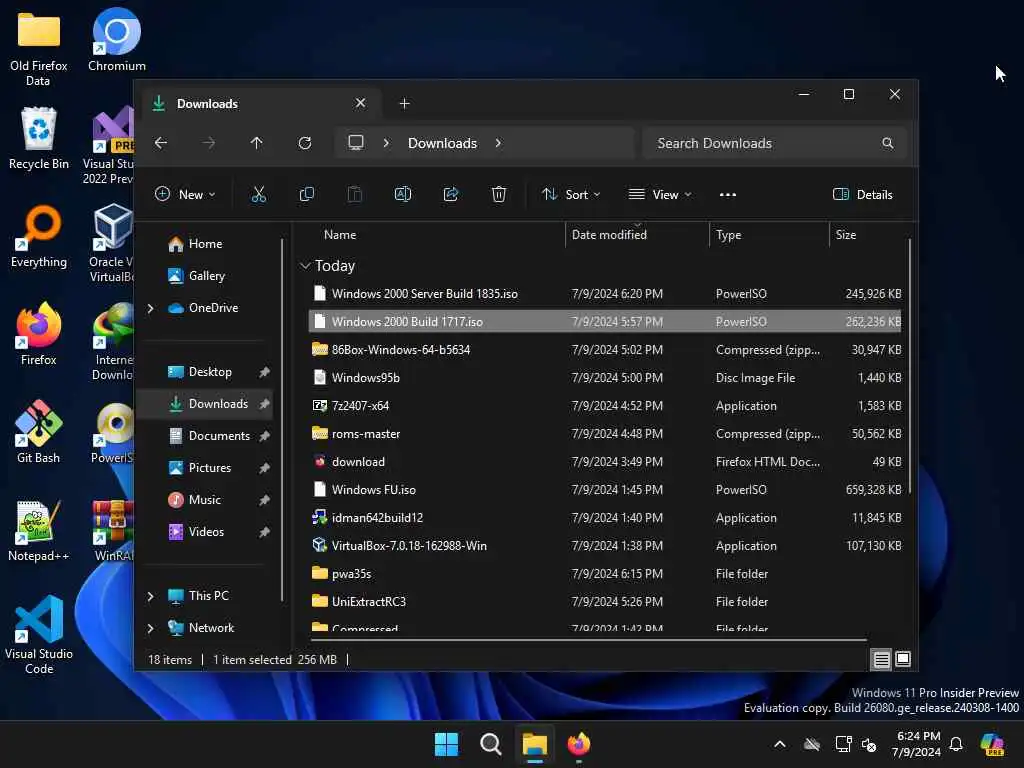Go back with the left arrow button
The height and width of the screenshot is (768, 1024).
[161, 143]
